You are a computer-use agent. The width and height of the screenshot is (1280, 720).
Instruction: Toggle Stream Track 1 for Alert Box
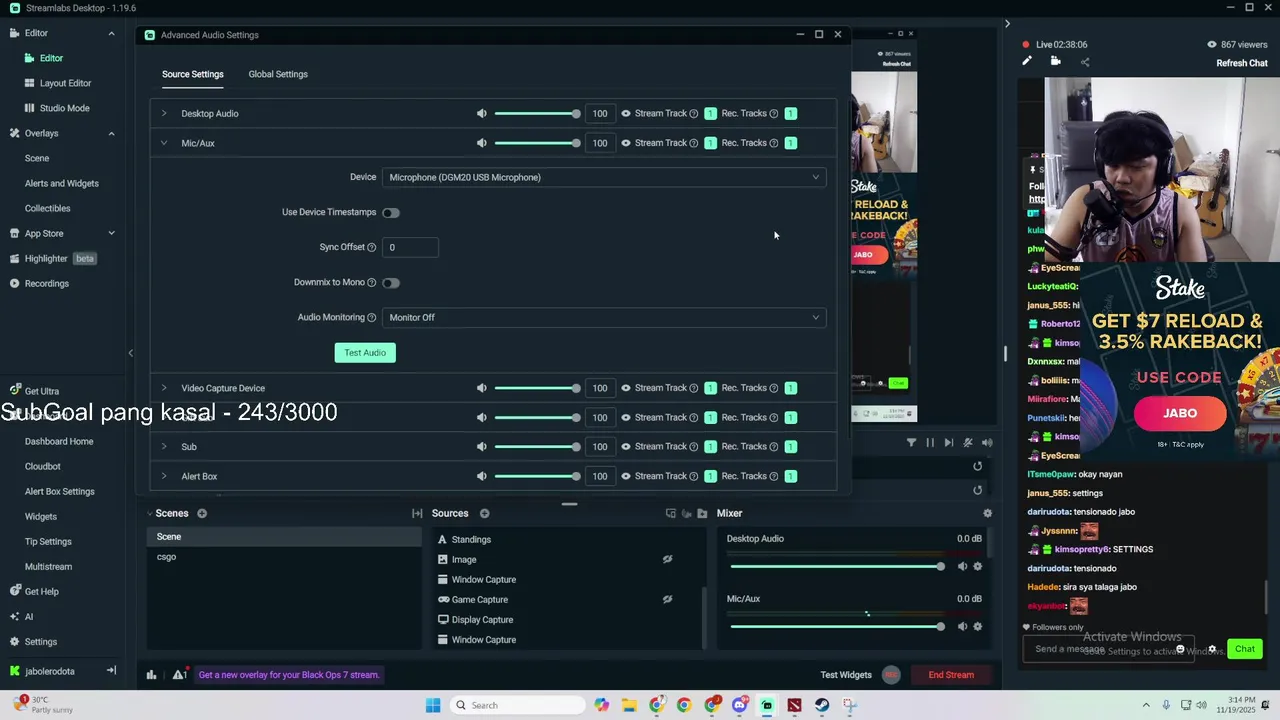pyautogui.click(x=710, y=476)
